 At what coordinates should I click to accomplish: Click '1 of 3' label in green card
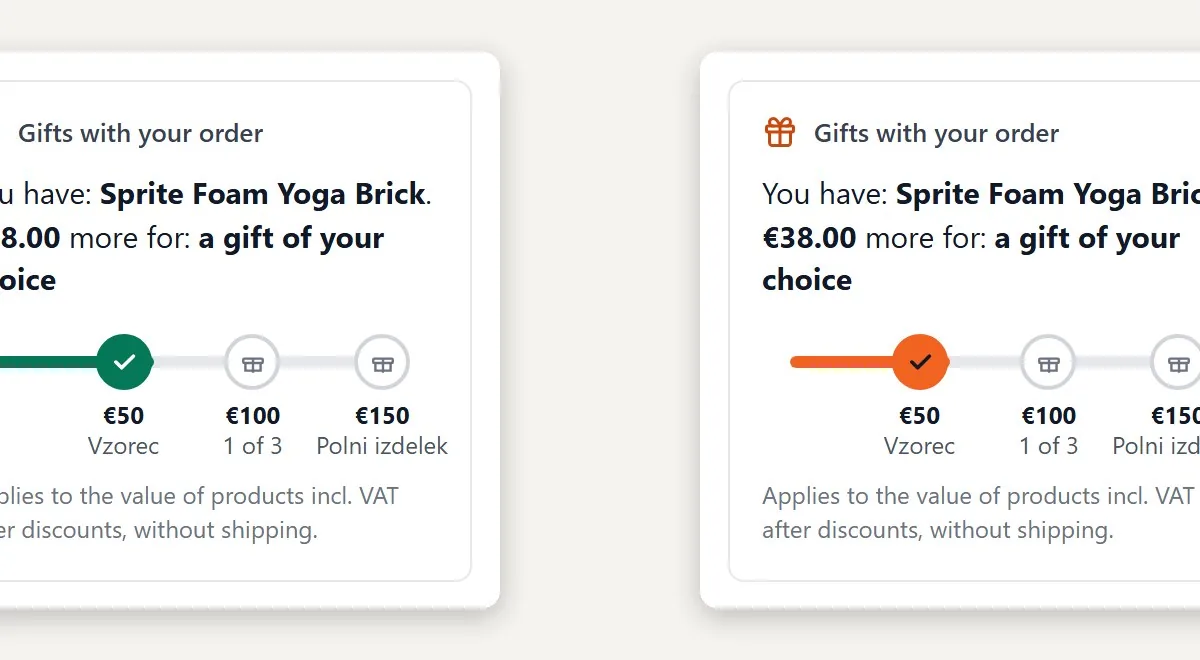pyautogui.click(x=253, y=446)
